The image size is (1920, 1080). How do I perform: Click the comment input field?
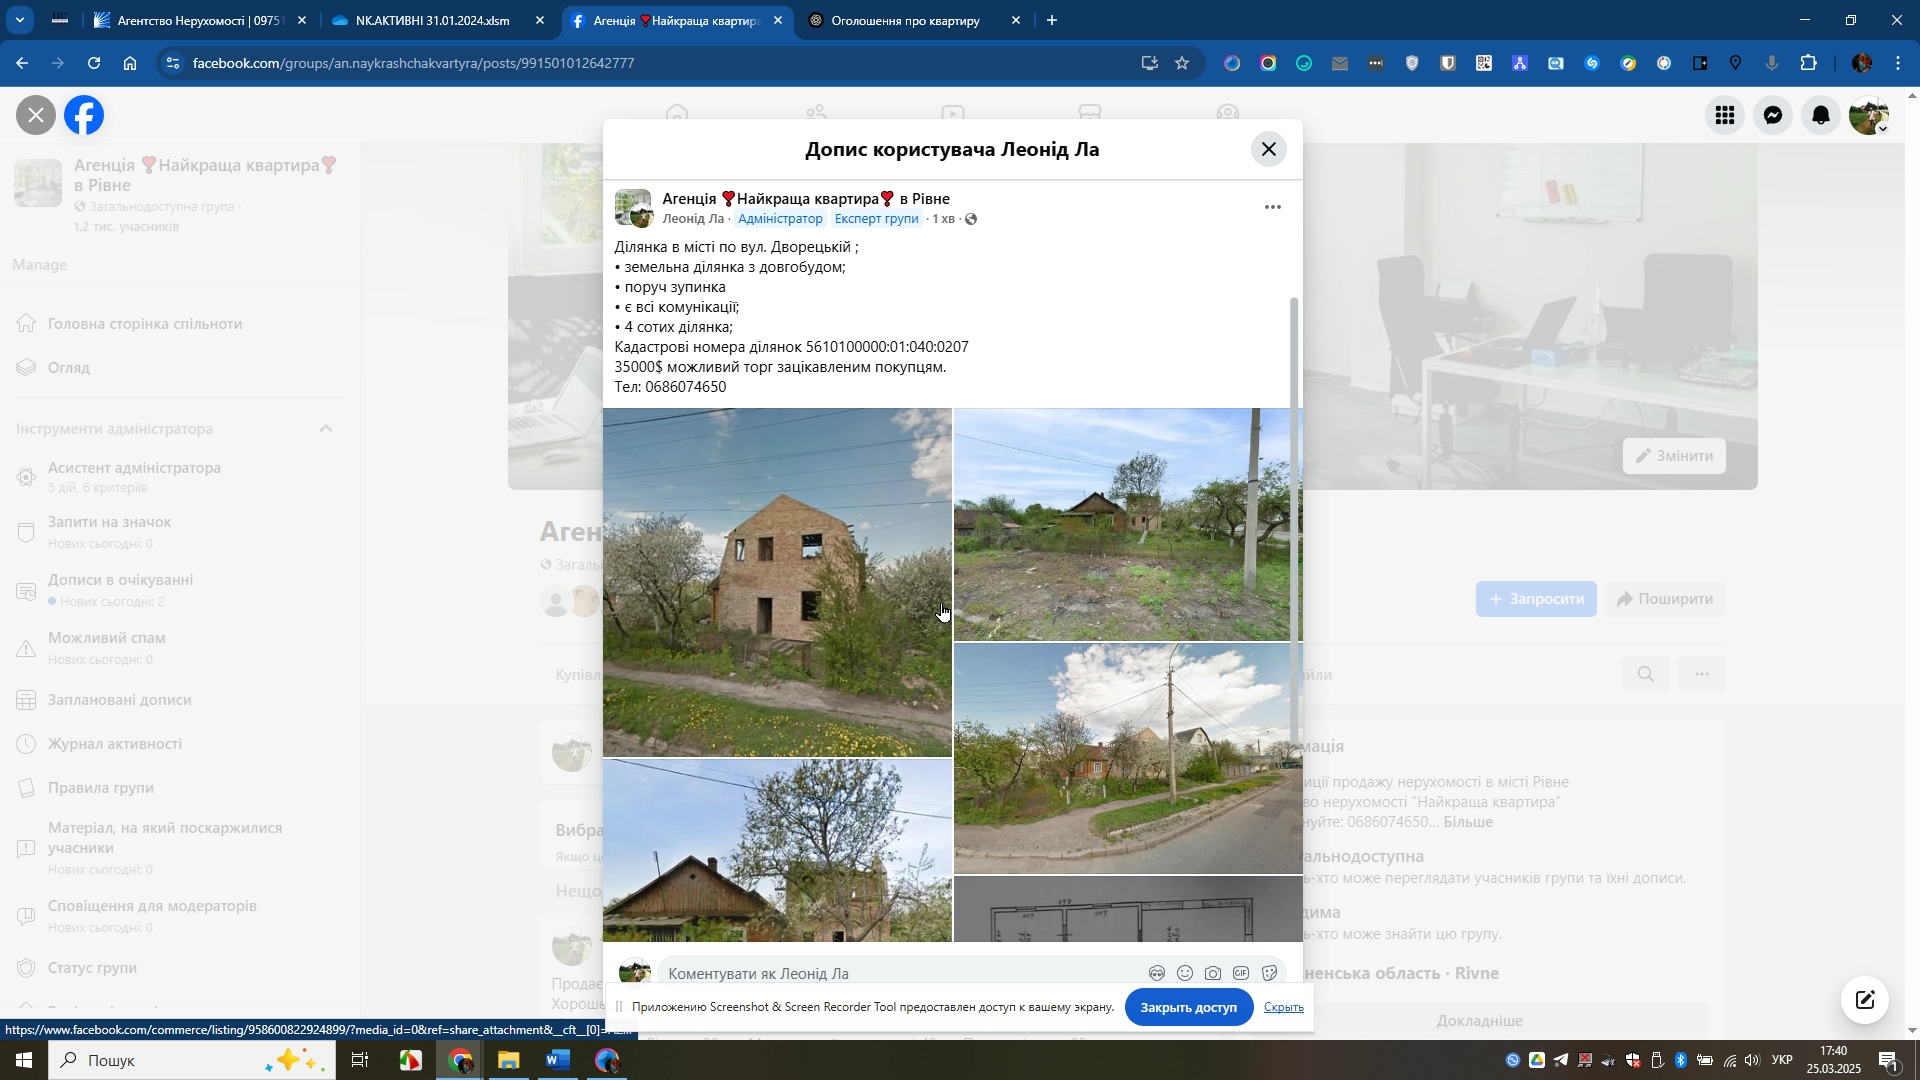tap(900, 973)
